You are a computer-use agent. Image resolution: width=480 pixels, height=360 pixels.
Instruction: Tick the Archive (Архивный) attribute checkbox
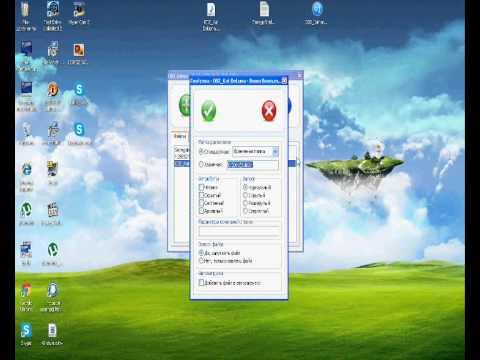coord(201,211)
